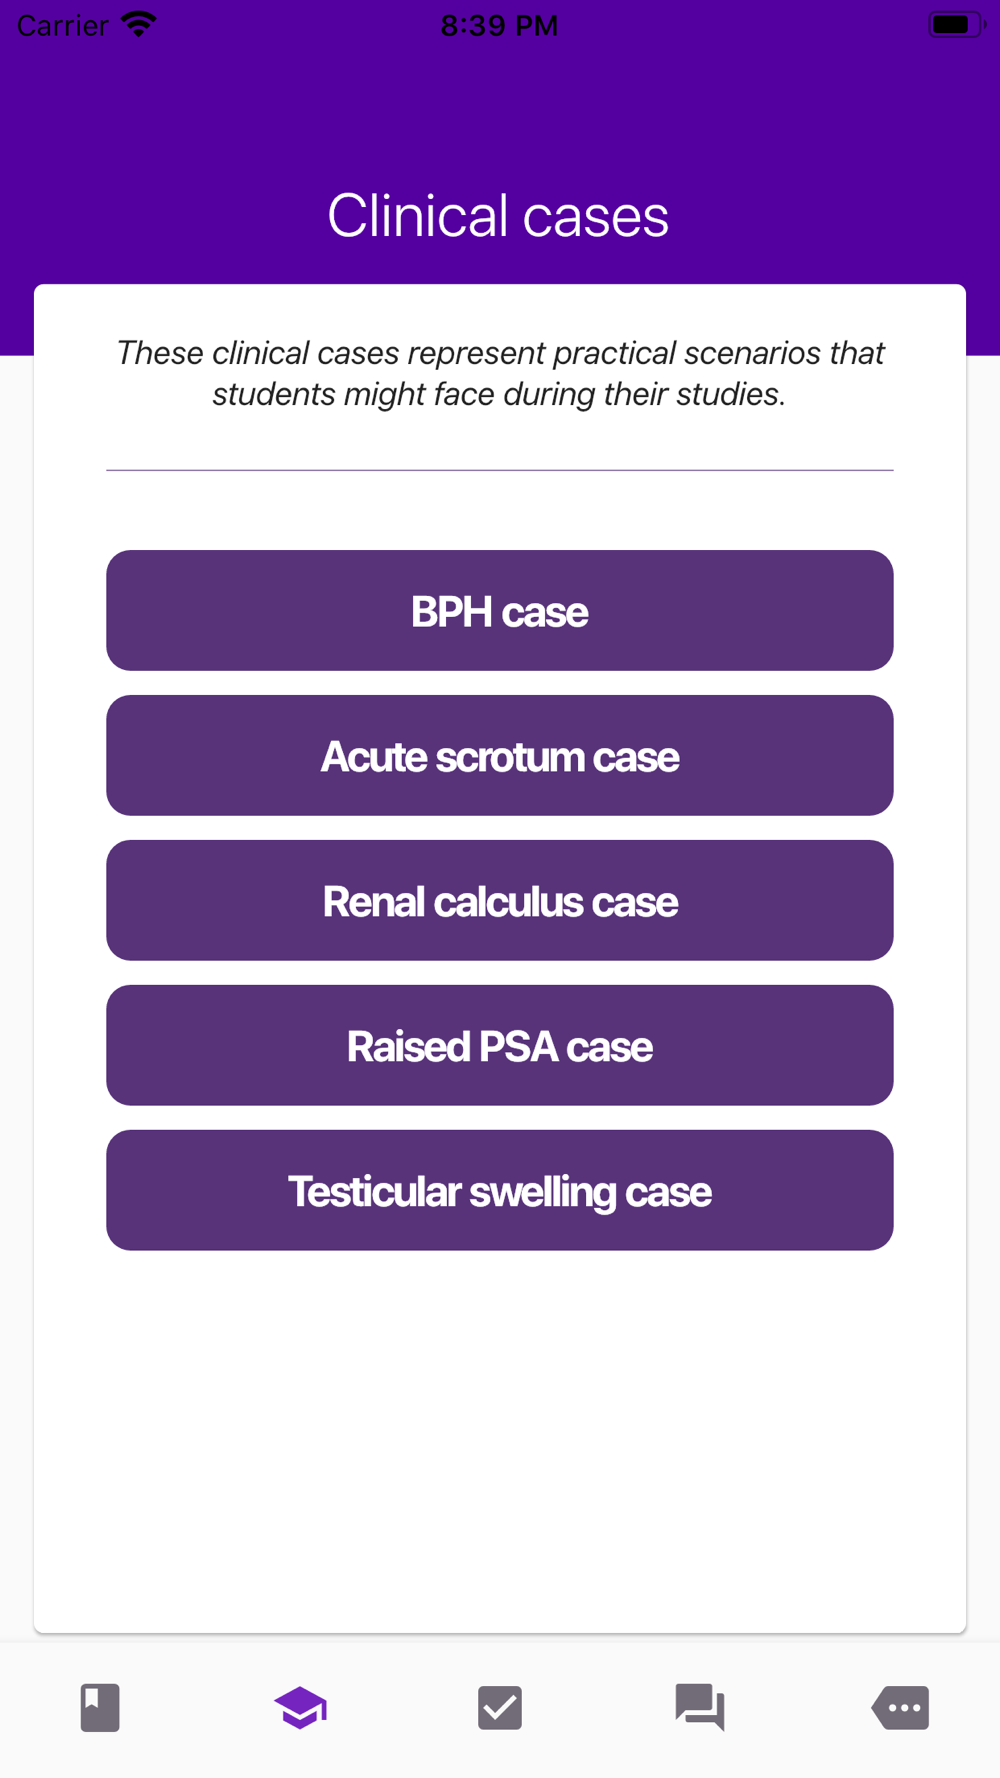Click the 8:39 PM clock
The width and height of the screenshot is (1000, 1778).
pyautogui.click(x=499, y=25)
